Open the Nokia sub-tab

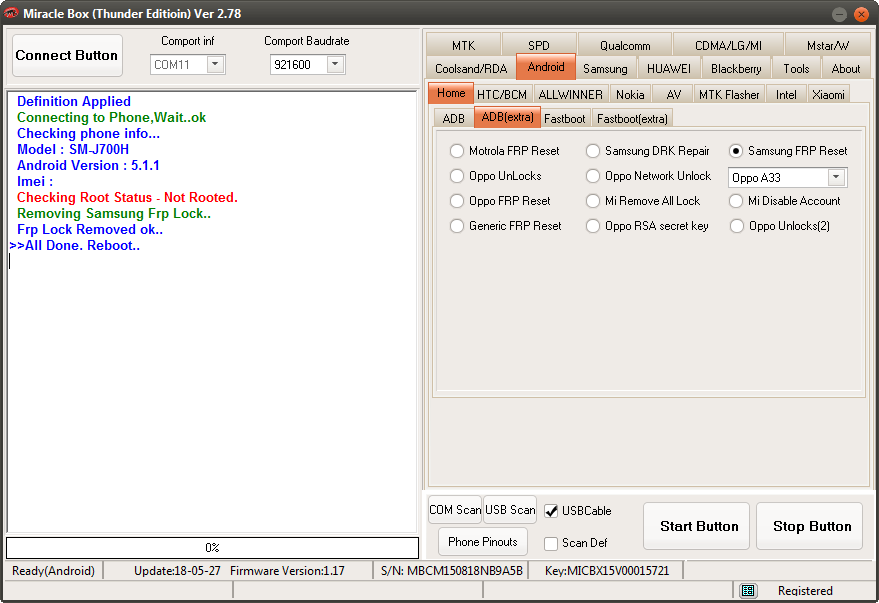click(x=630, y=94)
